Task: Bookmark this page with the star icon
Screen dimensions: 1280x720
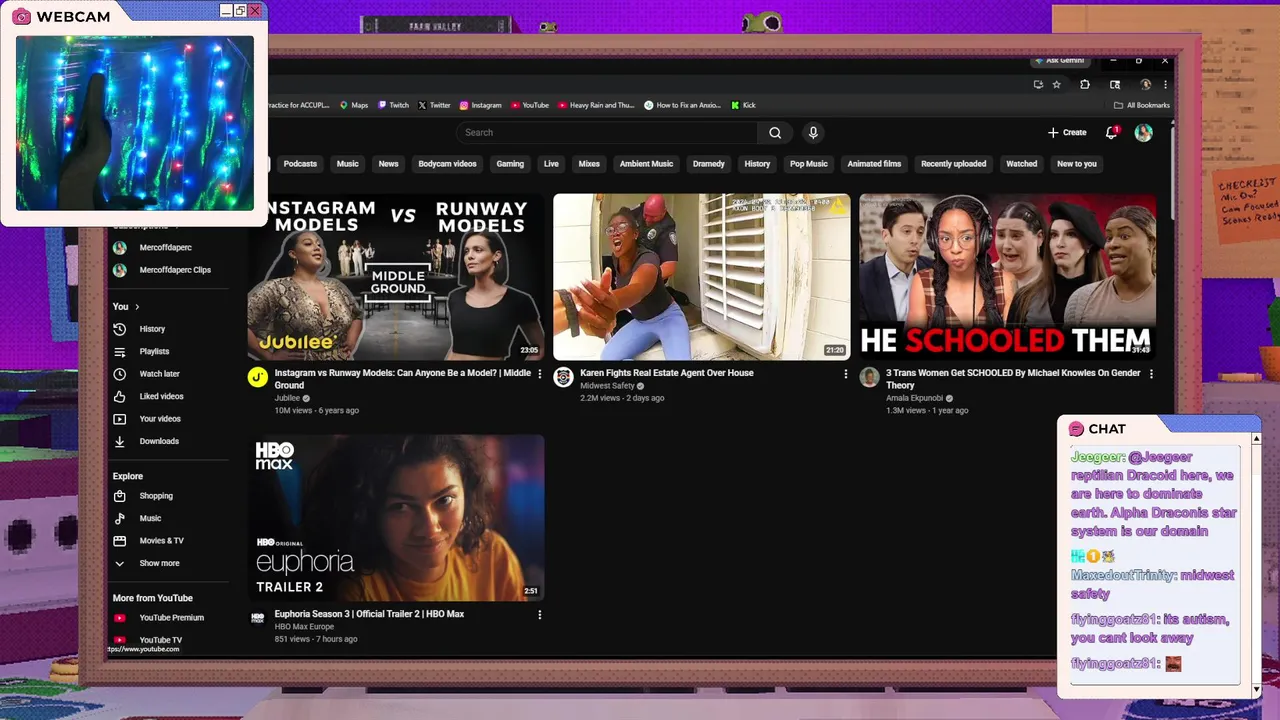Action: pos(1056,85)
